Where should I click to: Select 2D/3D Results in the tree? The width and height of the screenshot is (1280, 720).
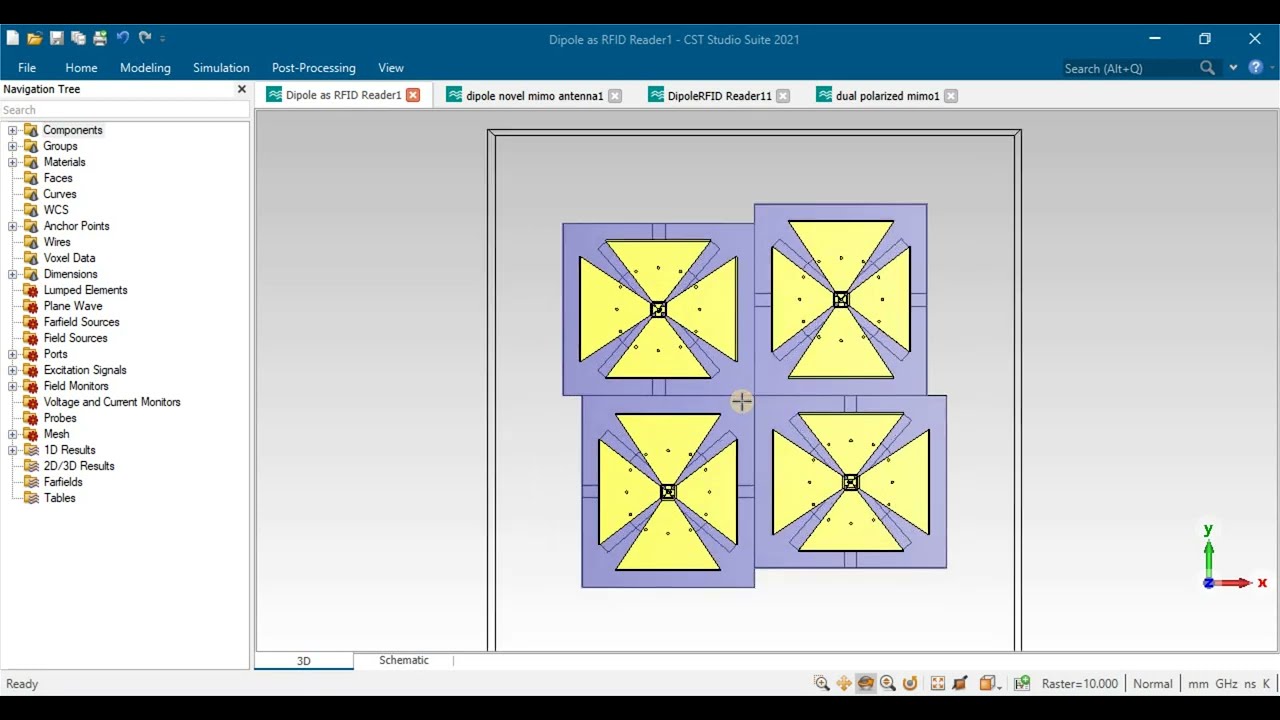(79, 466)
